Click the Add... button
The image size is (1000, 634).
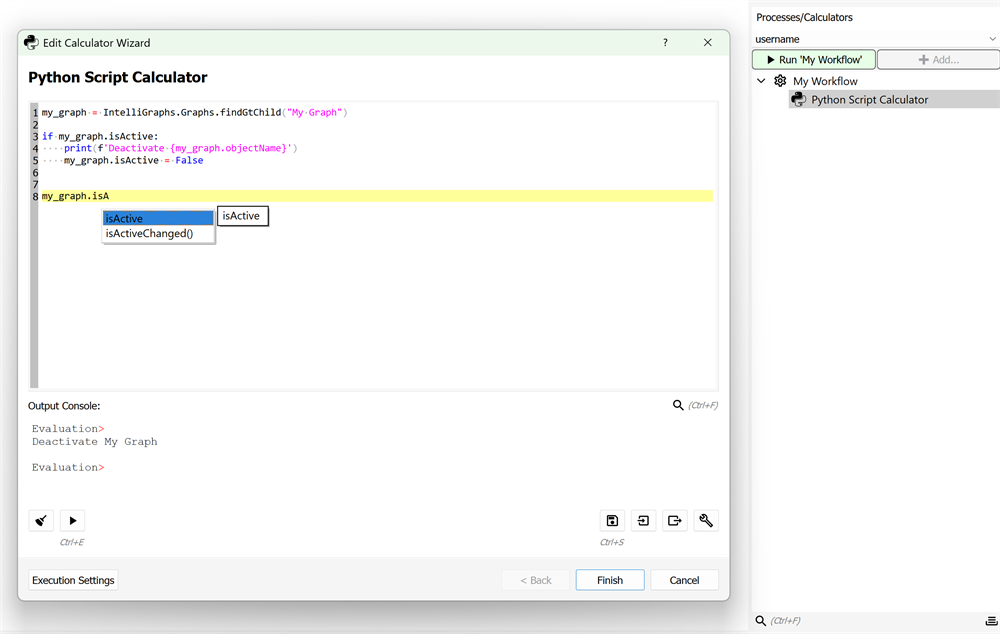coord(938,59)
